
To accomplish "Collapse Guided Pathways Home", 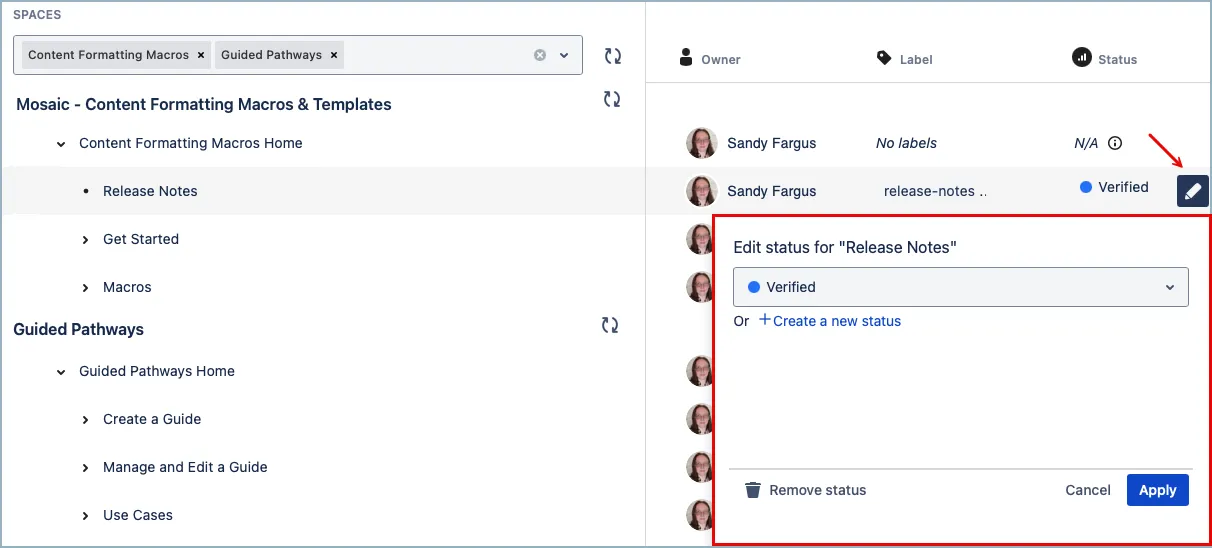I will 62,372.
